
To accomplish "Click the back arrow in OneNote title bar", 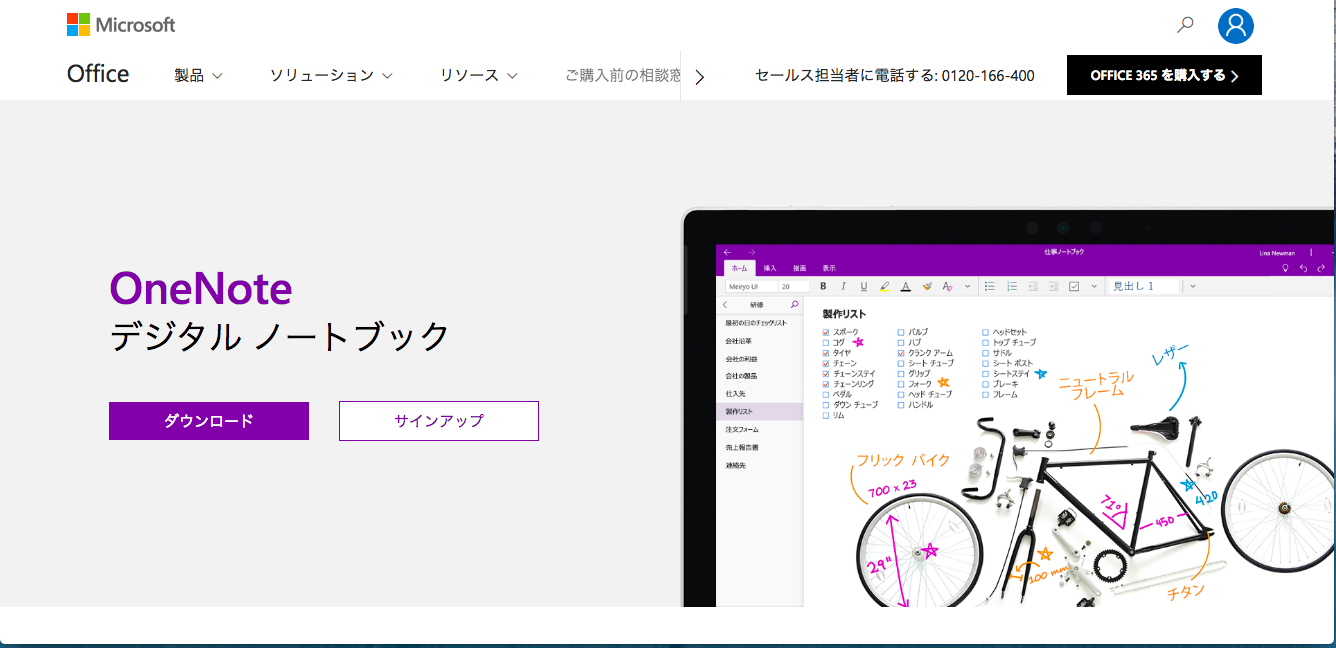I will (728, 253).
